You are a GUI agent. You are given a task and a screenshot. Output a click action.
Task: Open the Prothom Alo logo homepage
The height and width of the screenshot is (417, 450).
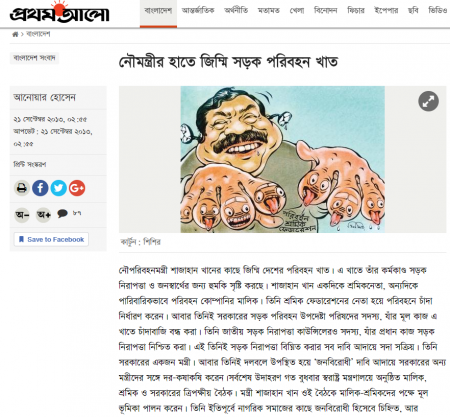[x=59, y=13]
